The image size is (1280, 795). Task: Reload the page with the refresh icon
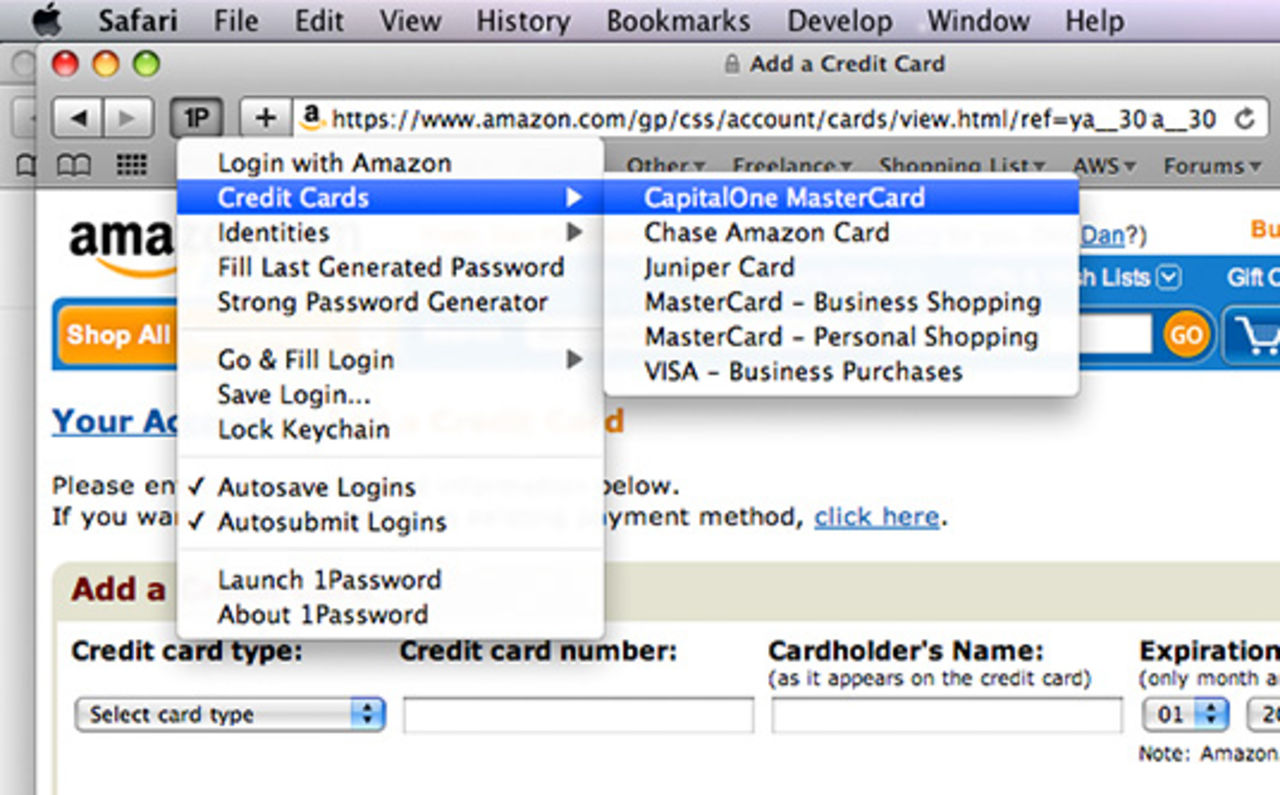[x=1244, y=120]
